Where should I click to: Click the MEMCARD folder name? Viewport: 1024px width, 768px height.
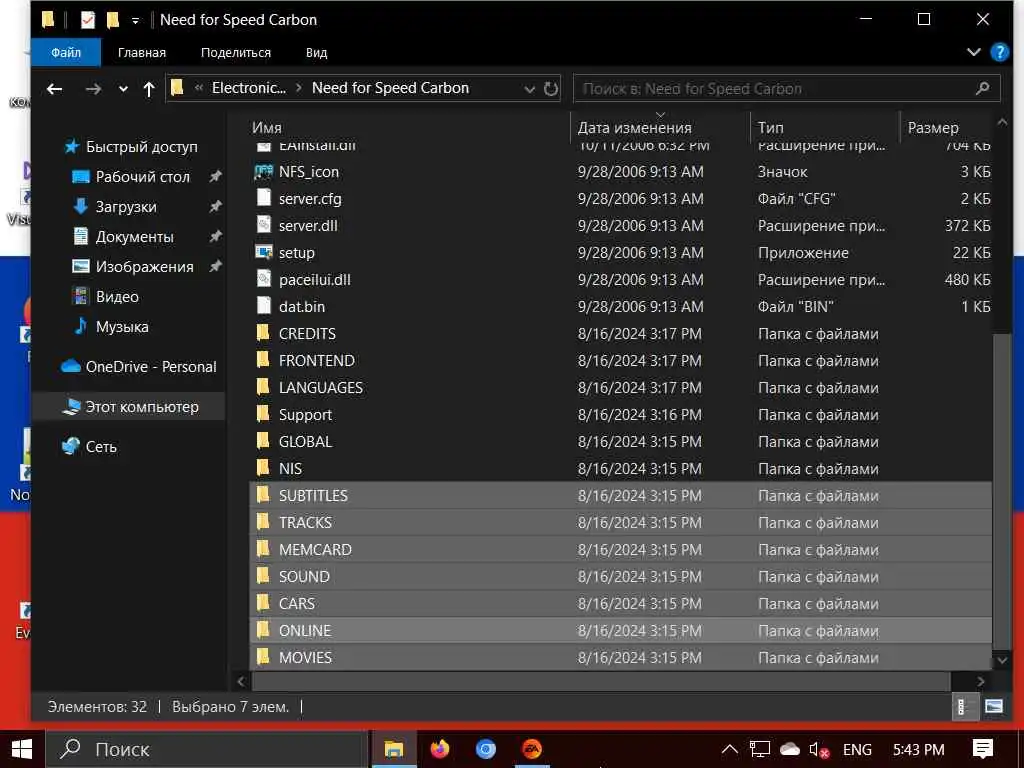[315, 550]
